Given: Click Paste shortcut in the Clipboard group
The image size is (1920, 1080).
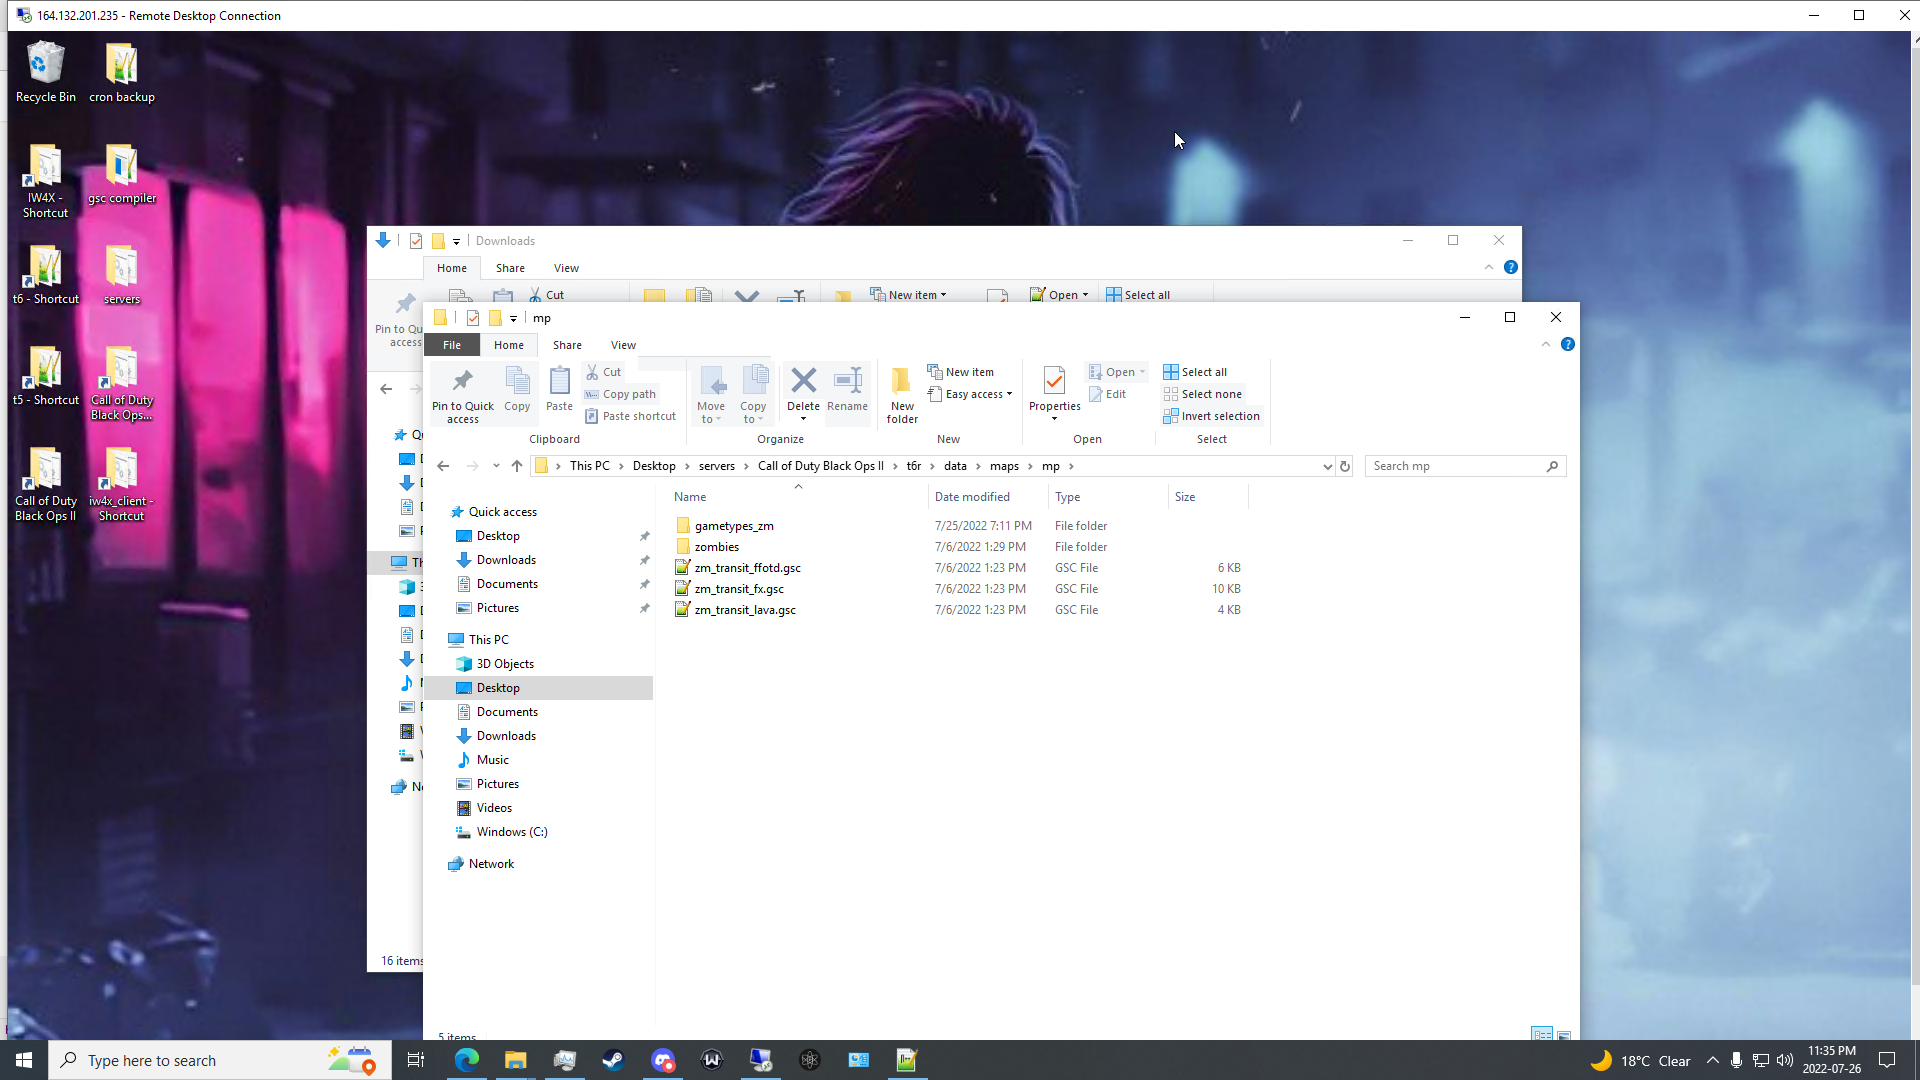Looking at the screenshot, I should pyautogui.click(x=631, y=416).
